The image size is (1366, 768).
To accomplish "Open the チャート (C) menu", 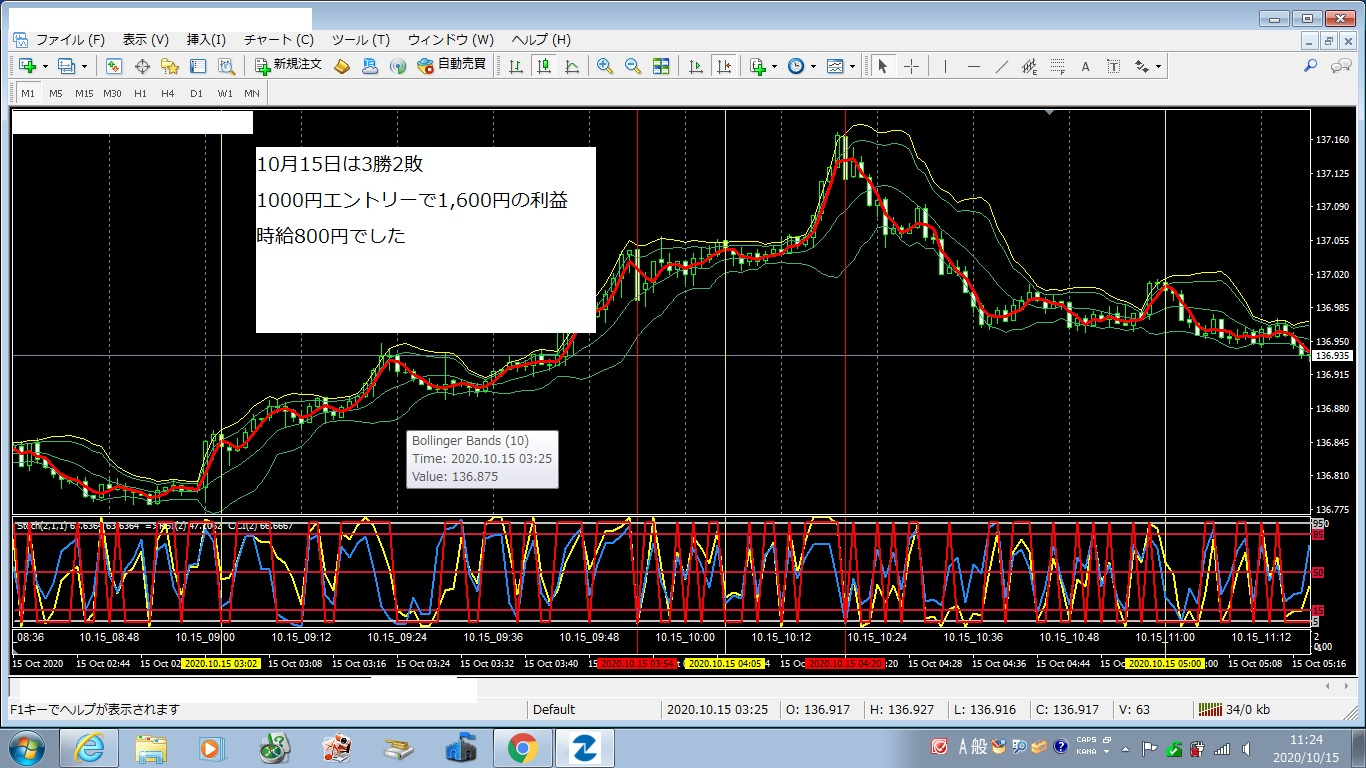I will (277, 40).
